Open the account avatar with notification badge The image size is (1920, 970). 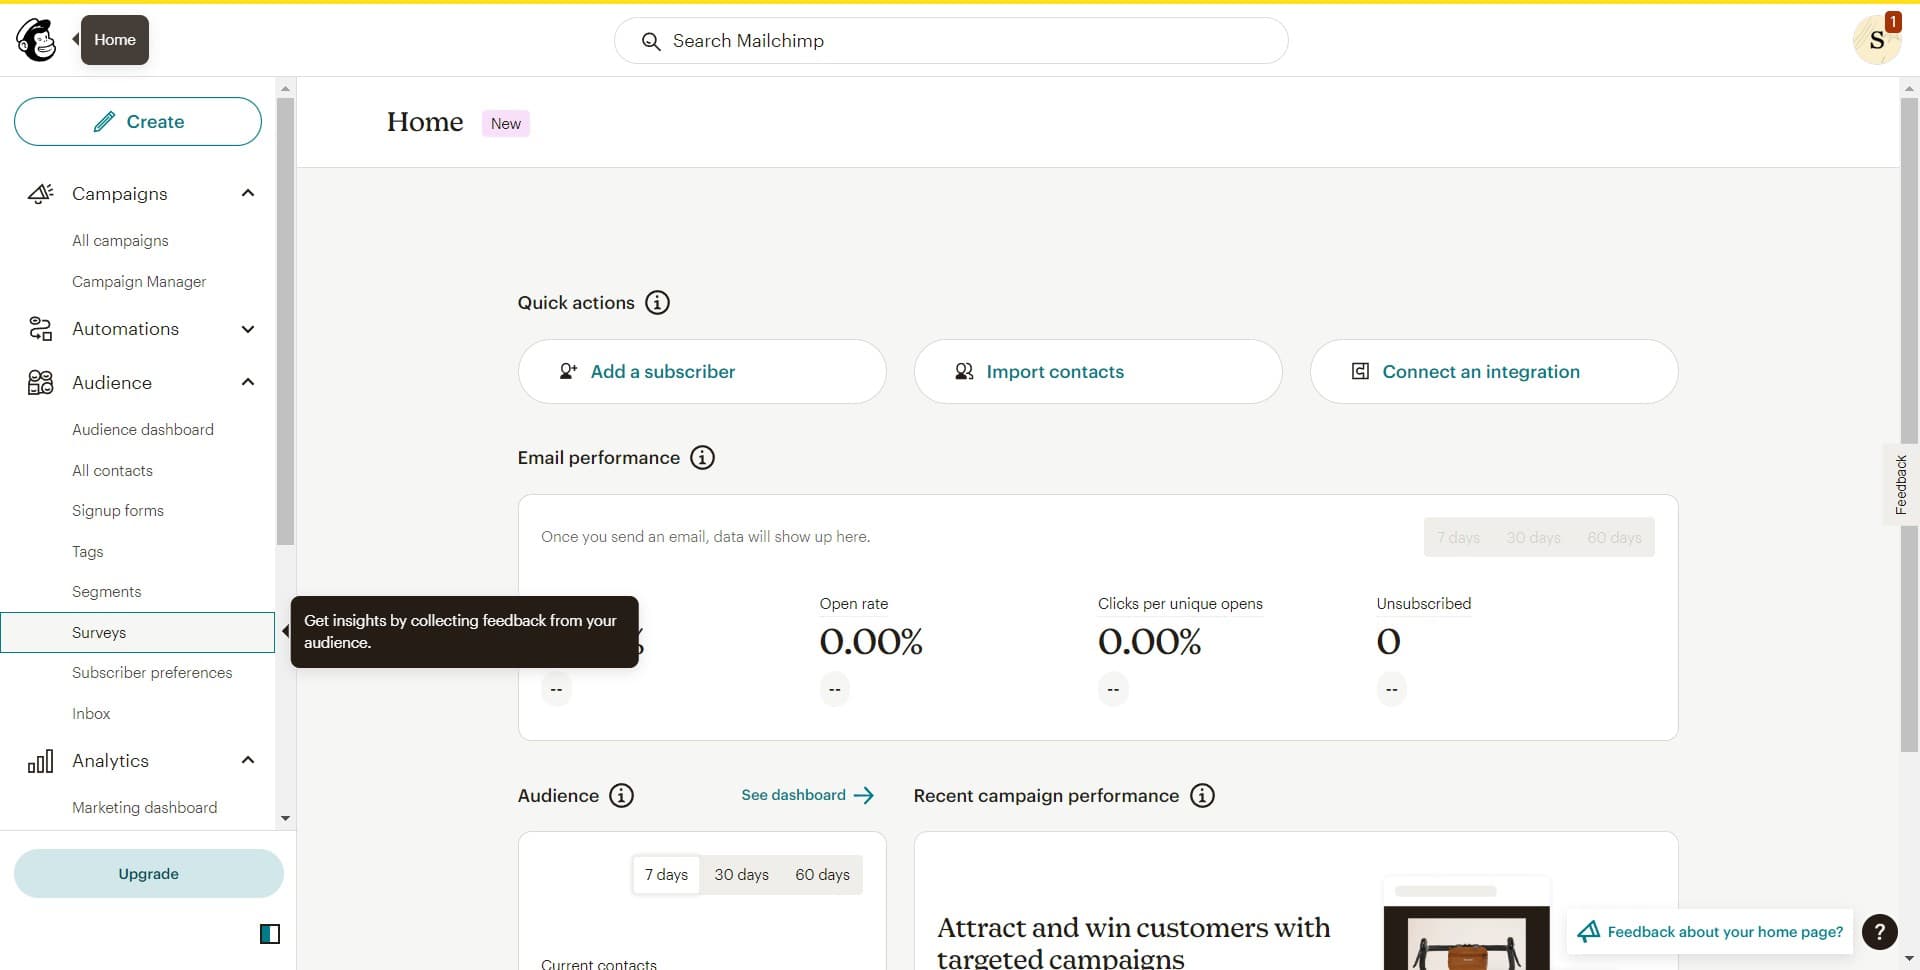[1878, 40]
